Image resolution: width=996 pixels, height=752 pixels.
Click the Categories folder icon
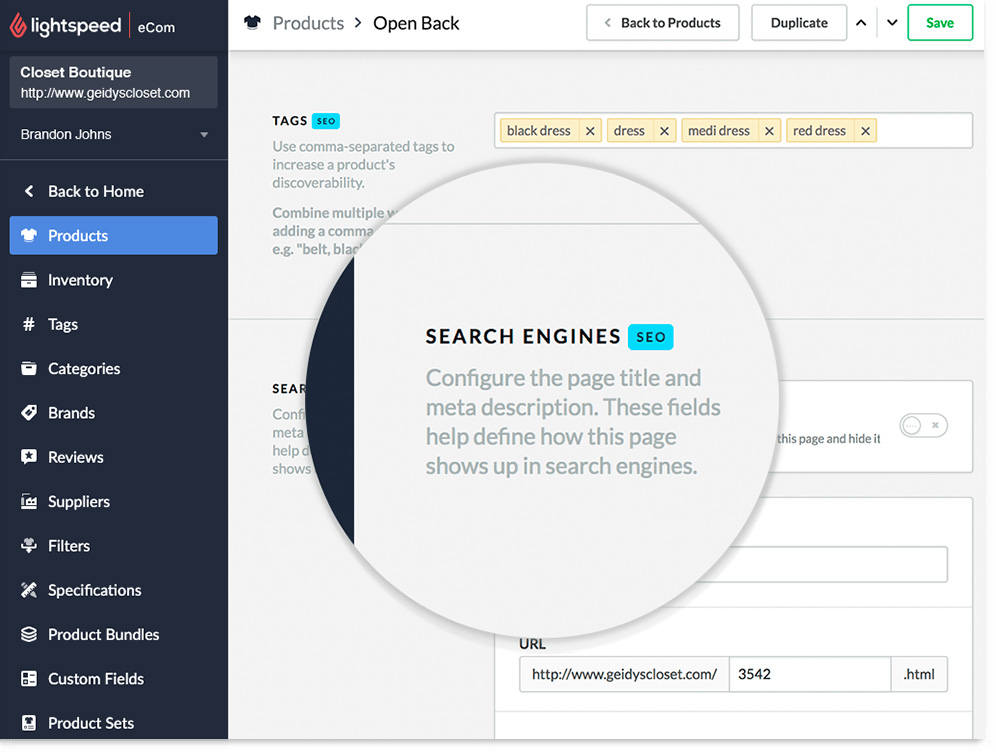point(29,368)
